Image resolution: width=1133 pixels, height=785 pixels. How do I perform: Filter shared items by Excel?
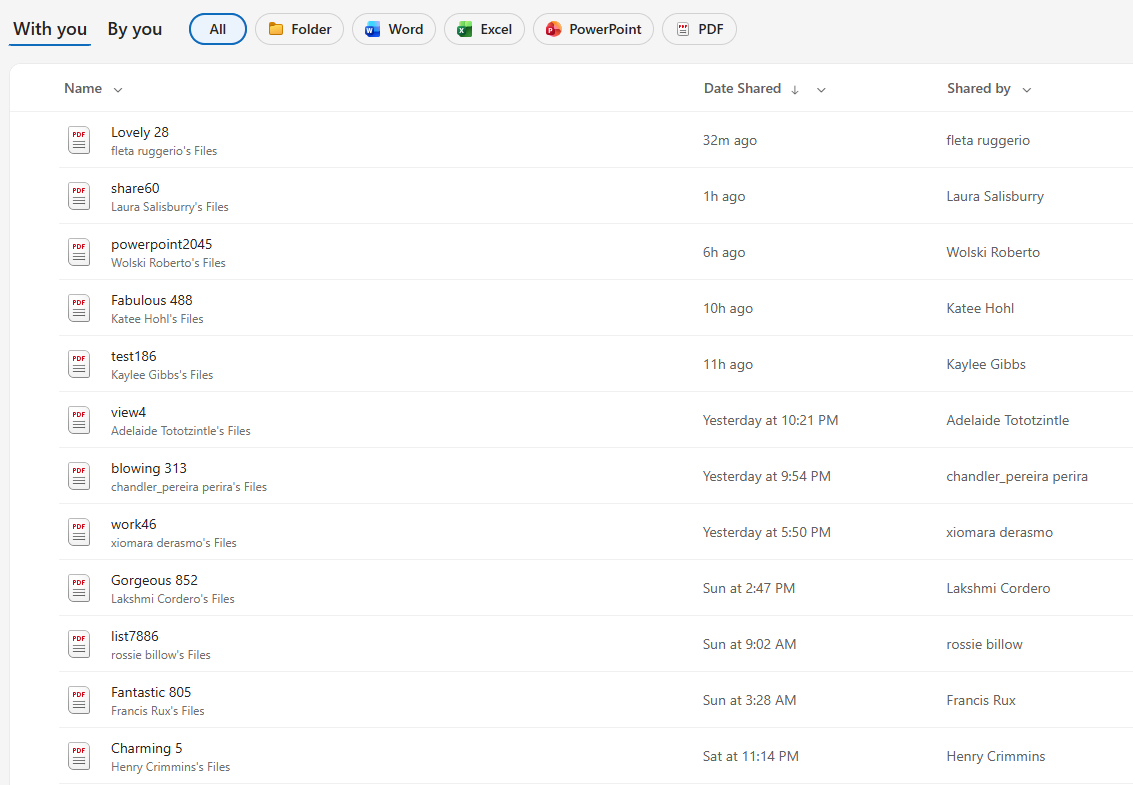tap(484, 29)
